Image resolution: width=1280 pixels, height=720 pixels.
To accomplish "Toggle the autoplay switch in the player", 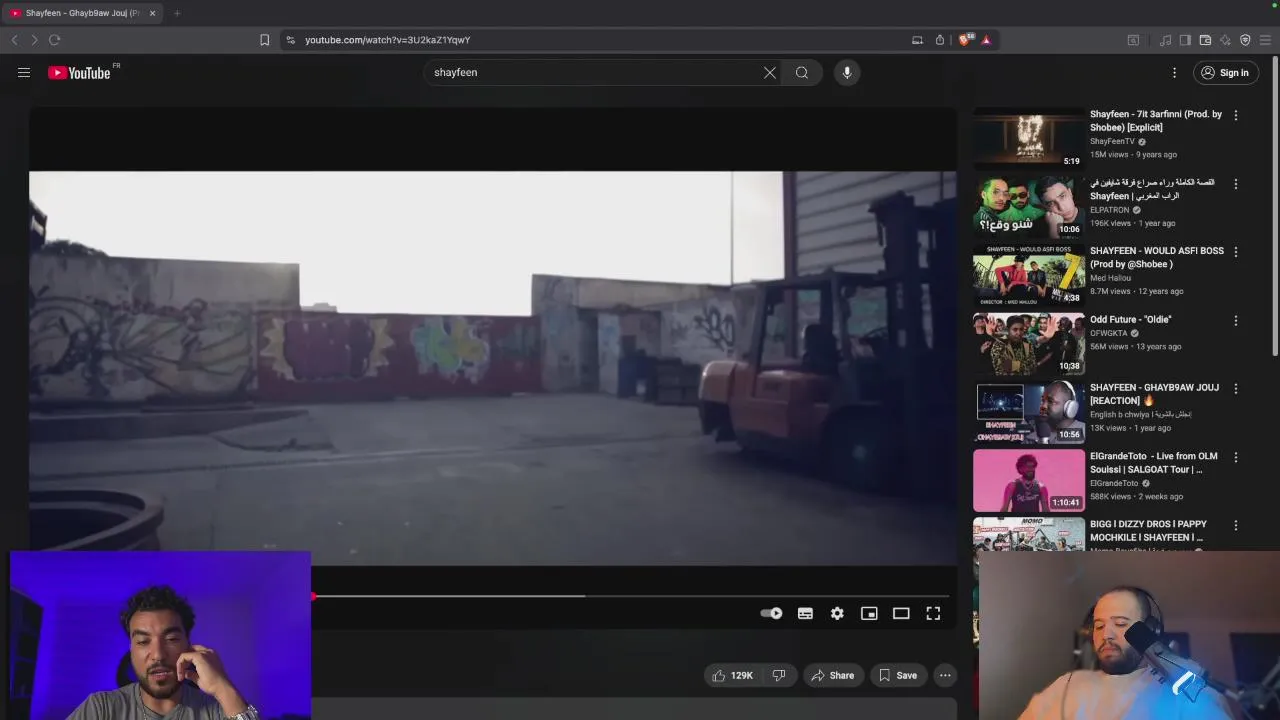I will (x=771, y=613).
